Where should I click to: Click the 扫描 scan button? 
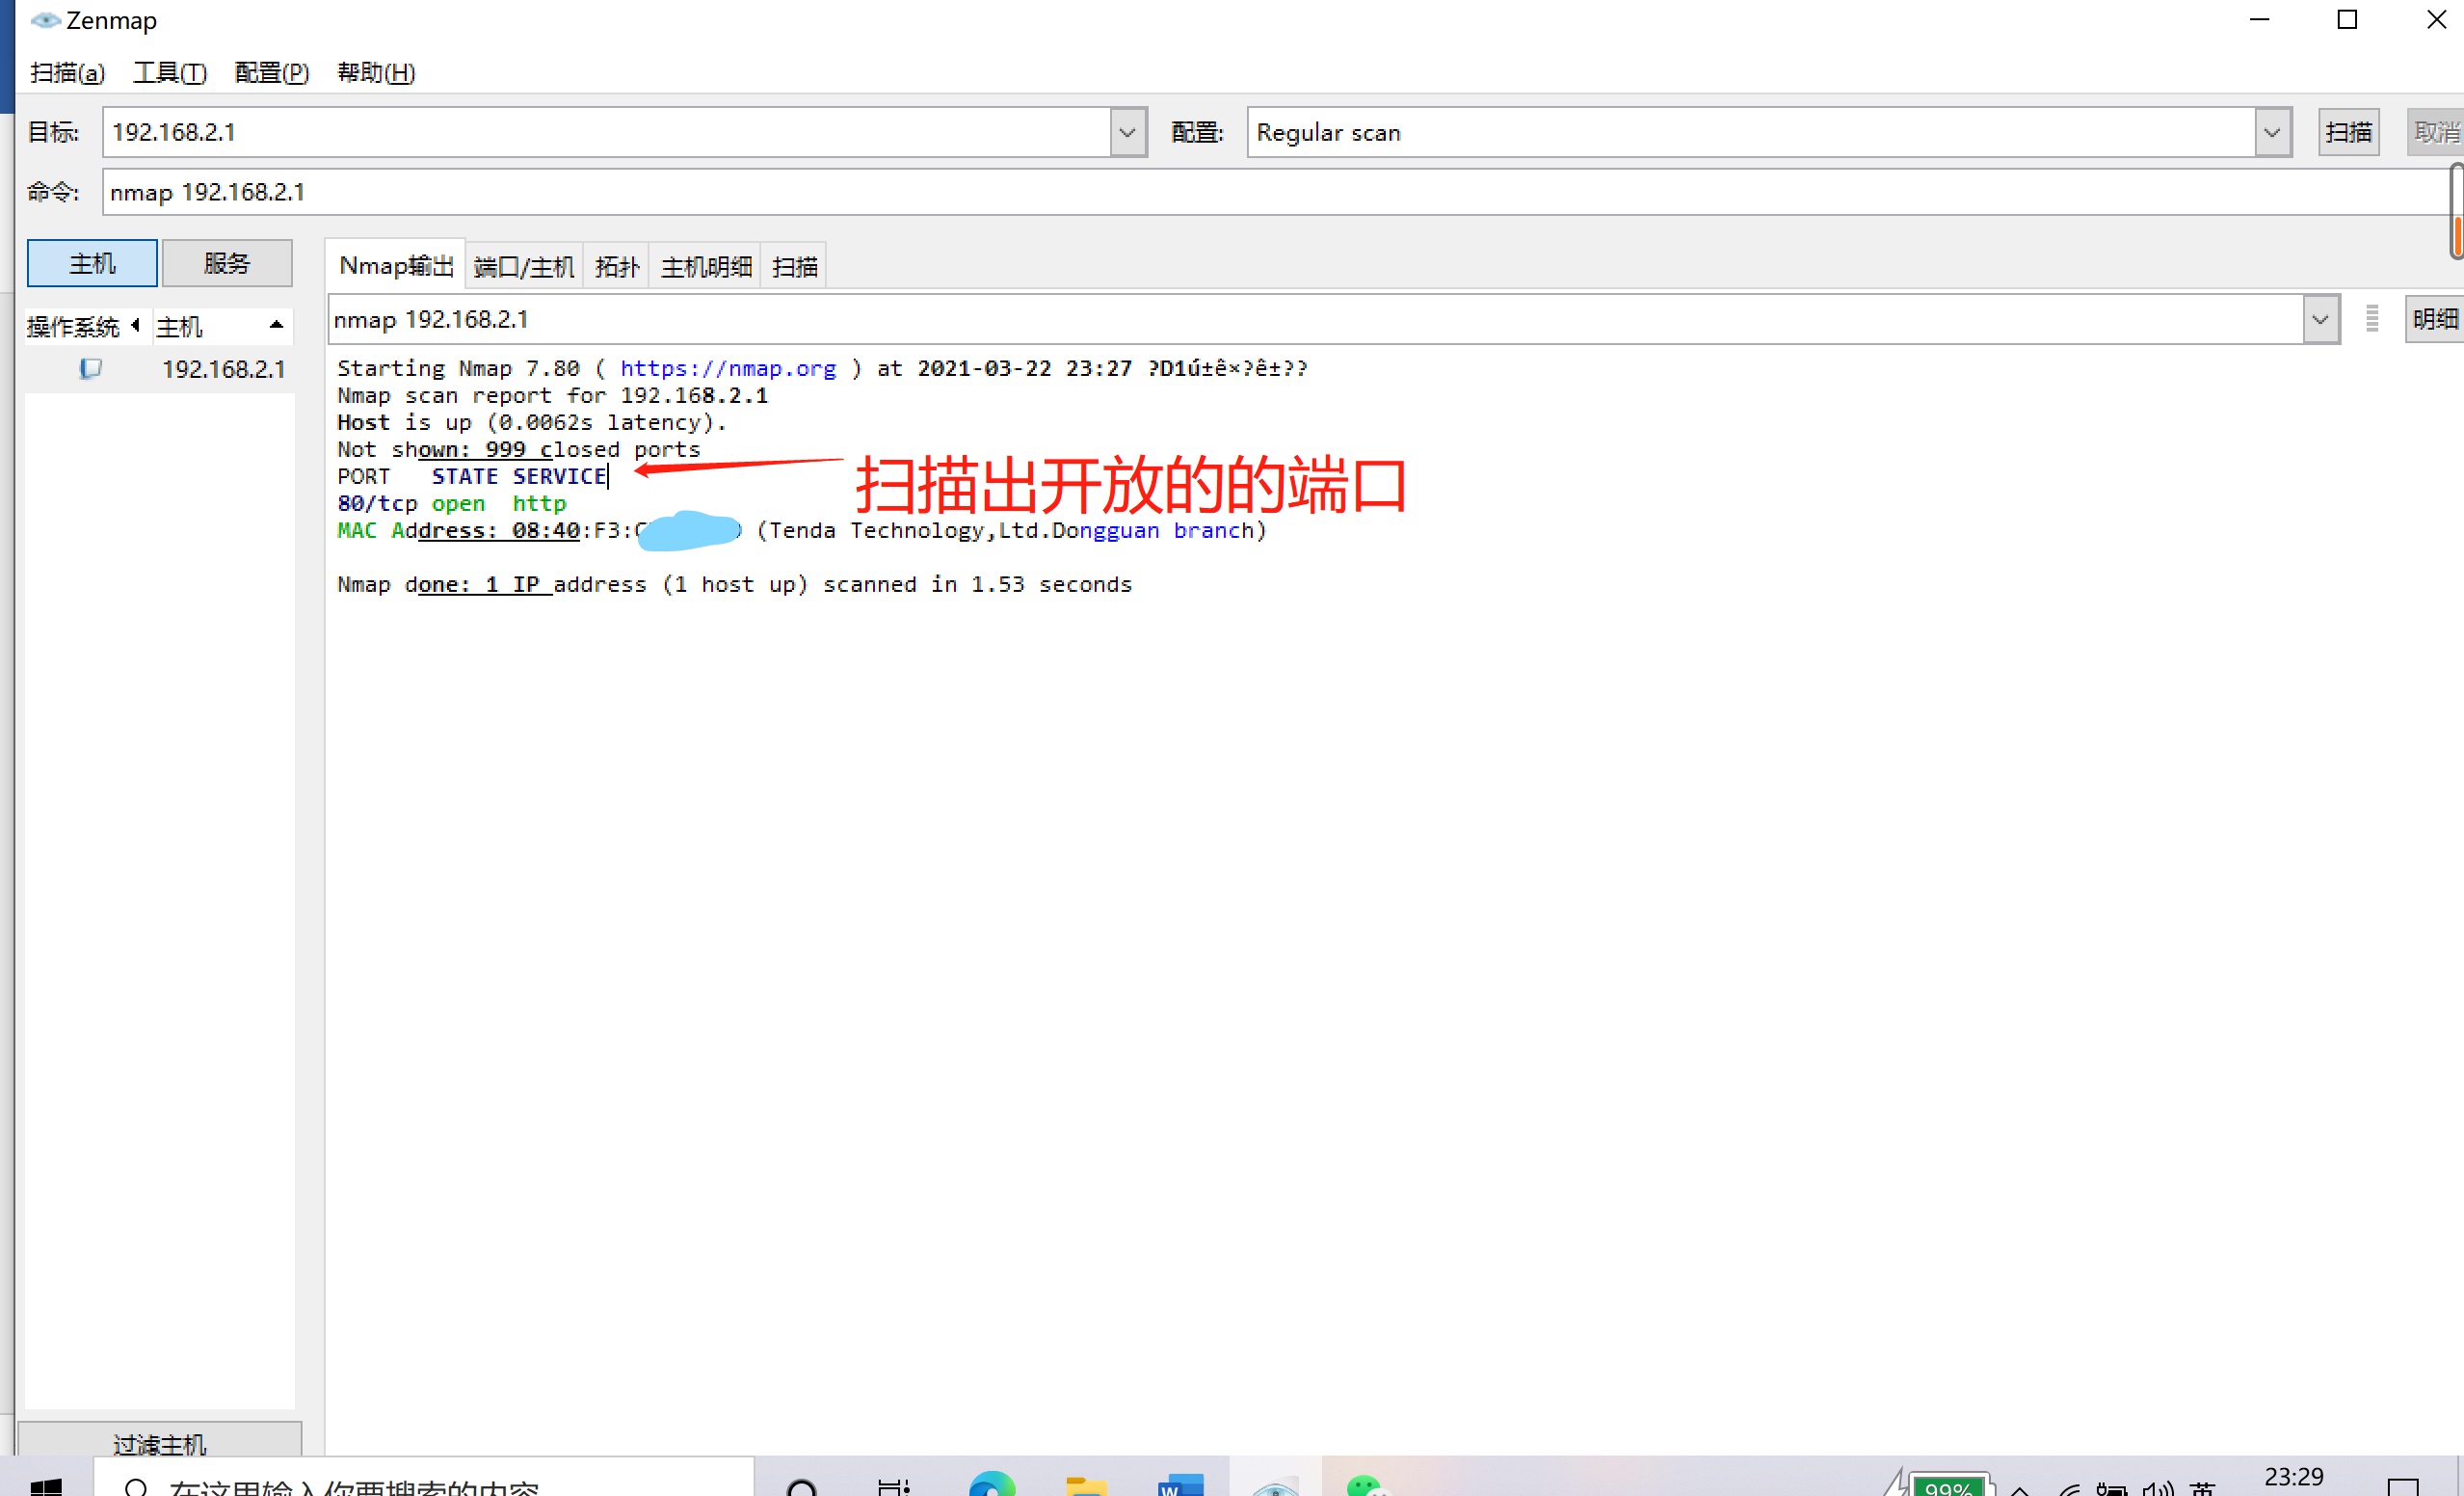2348,132
